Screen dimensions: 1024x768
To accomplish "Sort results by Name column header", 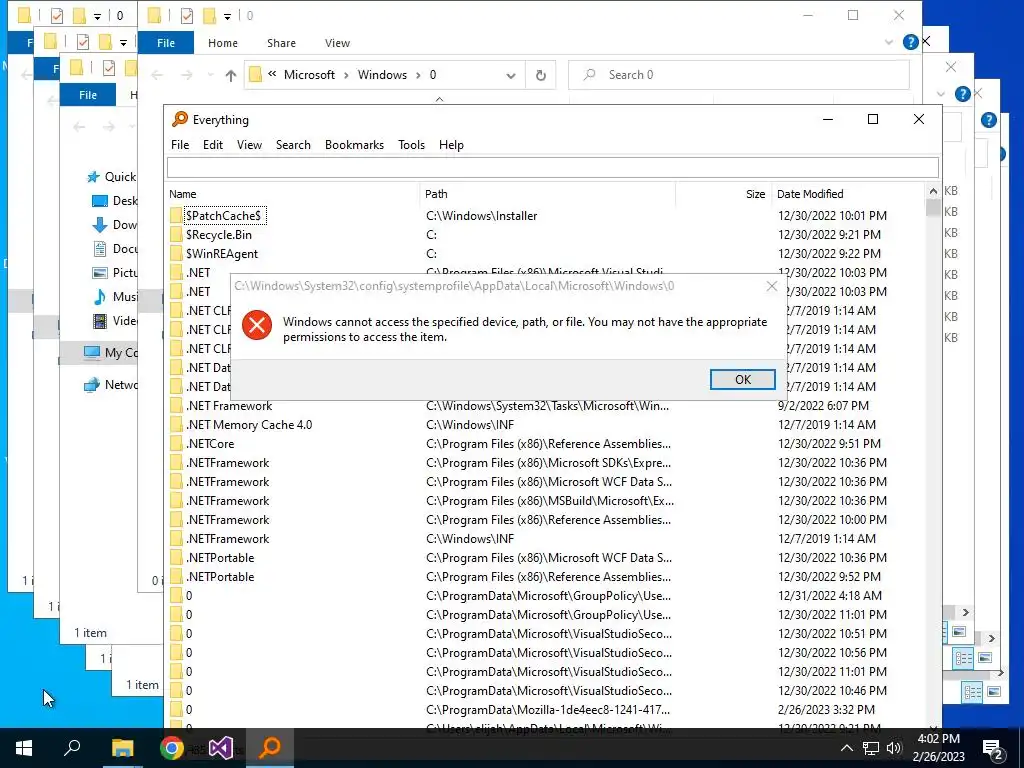I will (293, 194).
